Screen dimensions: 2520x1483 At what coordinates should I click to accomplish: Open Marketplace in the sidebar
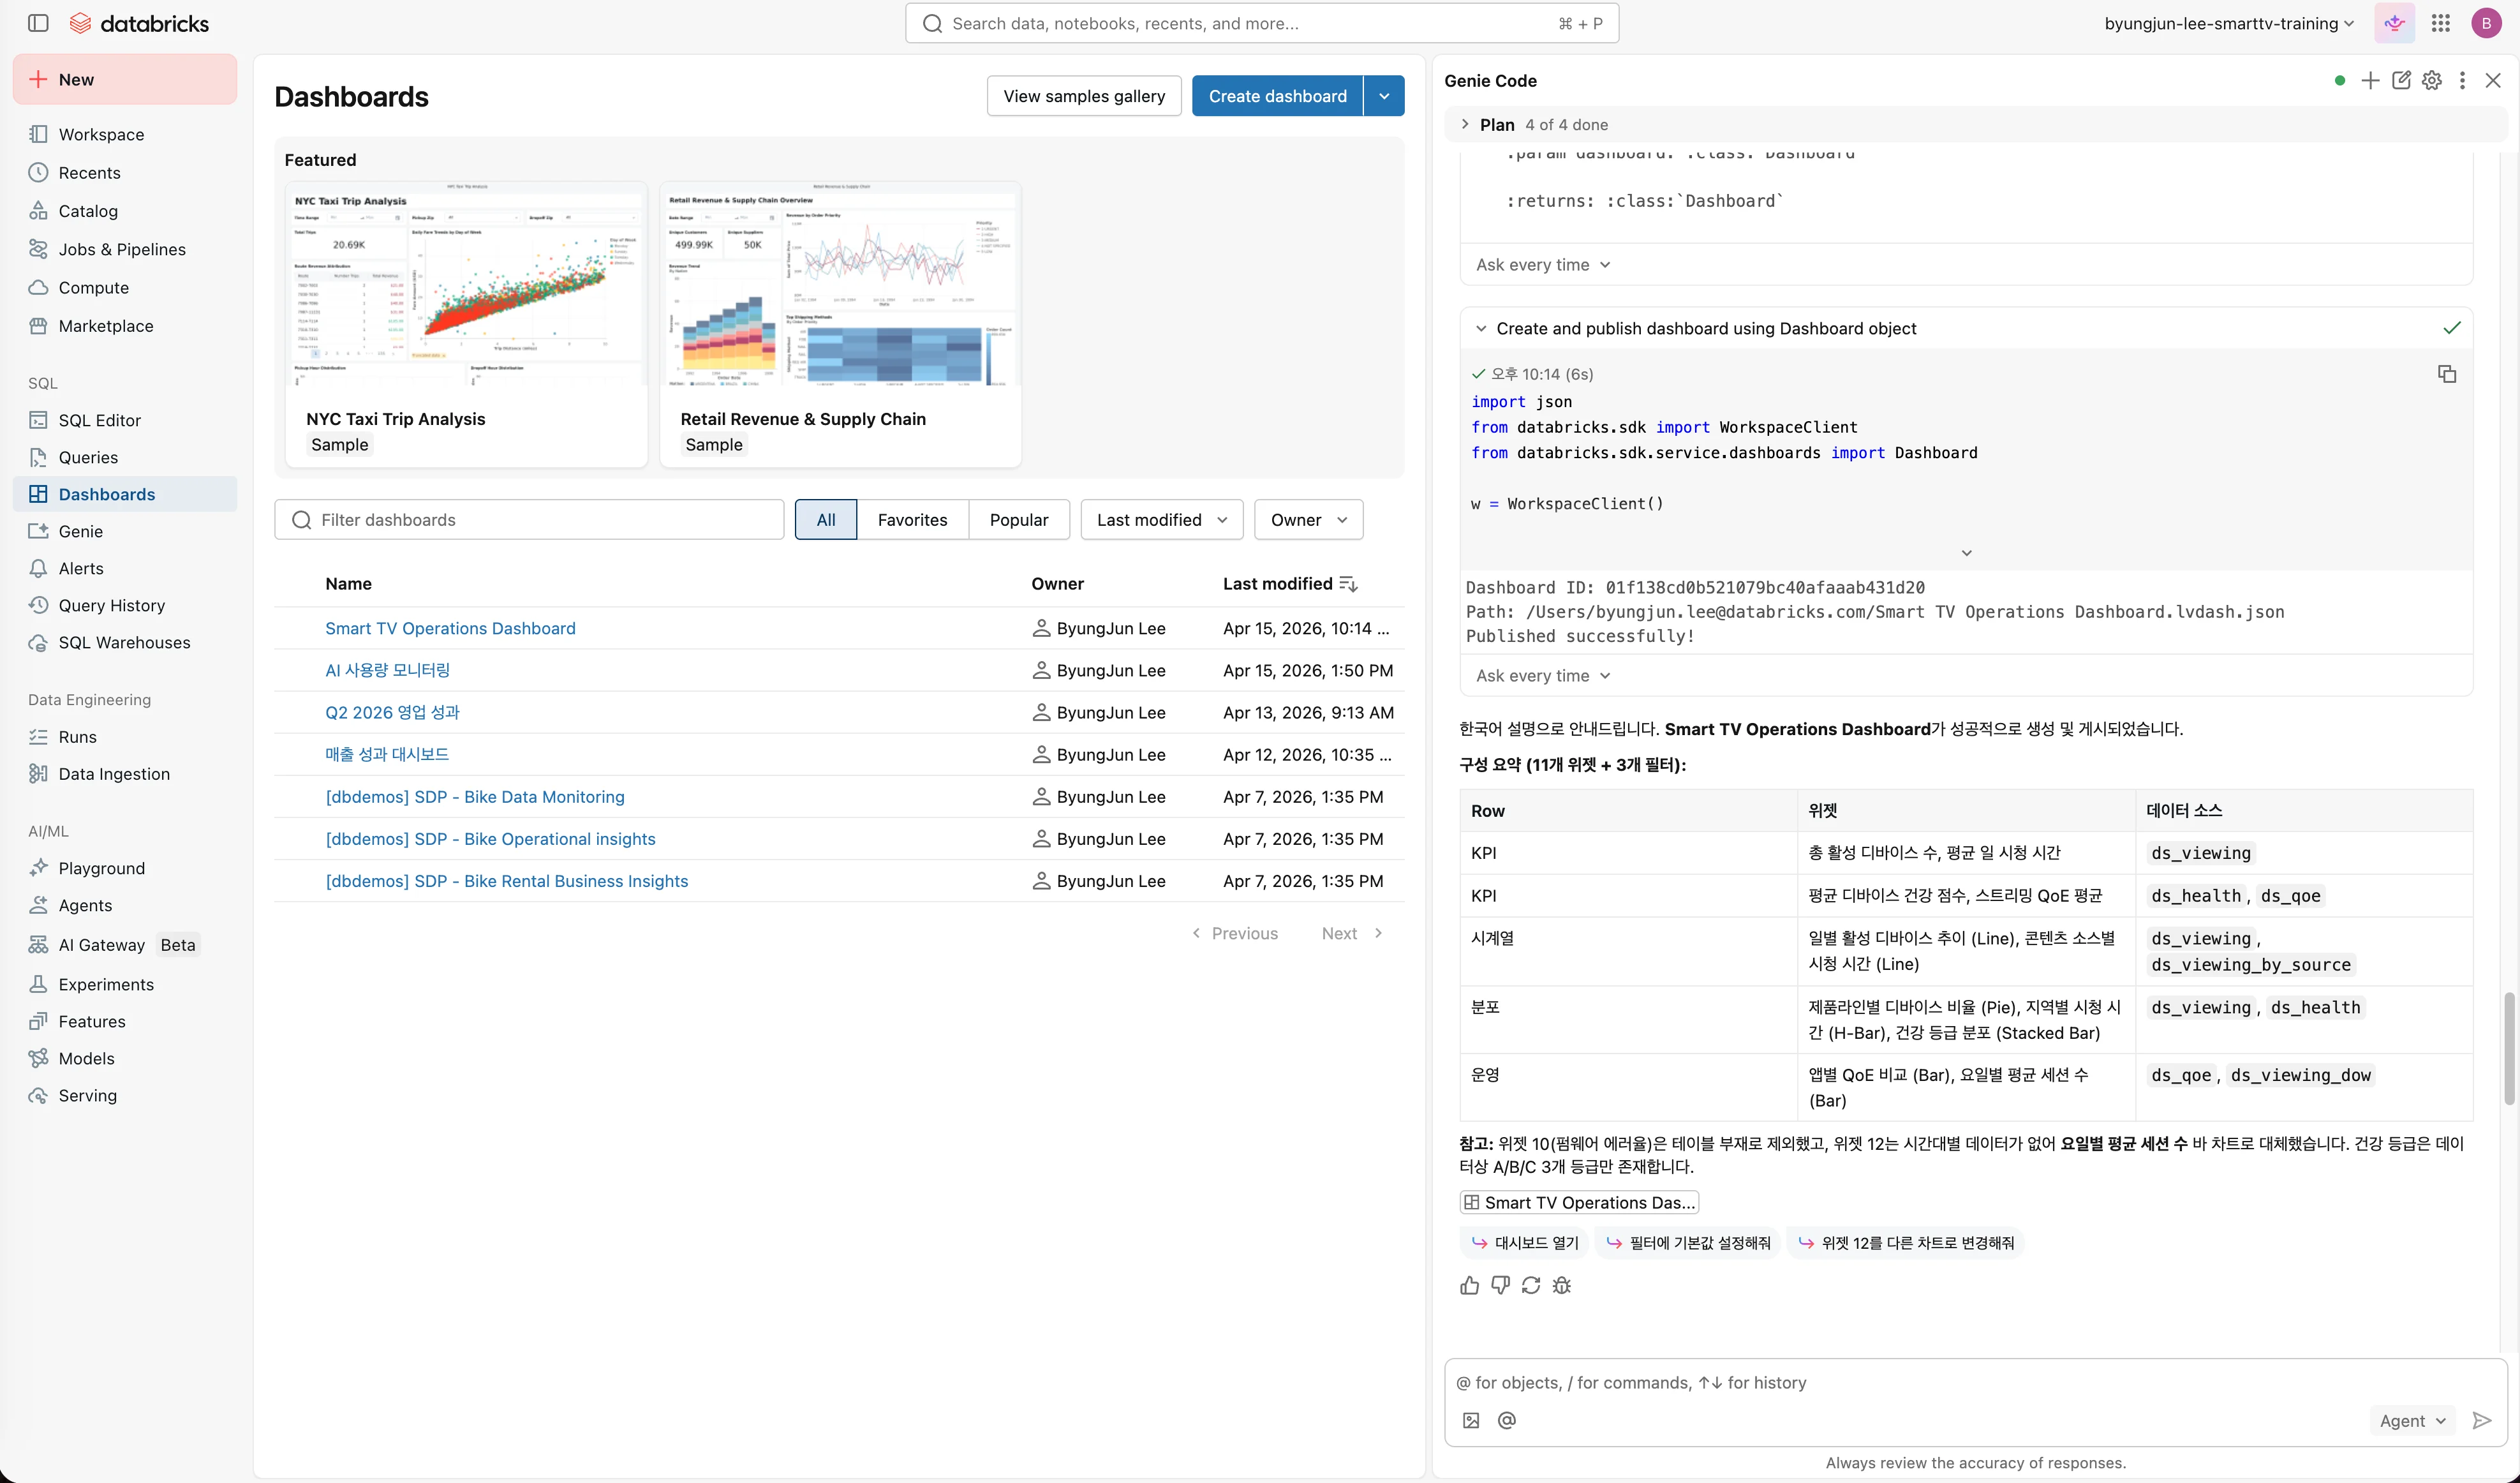tap(125, 326)
